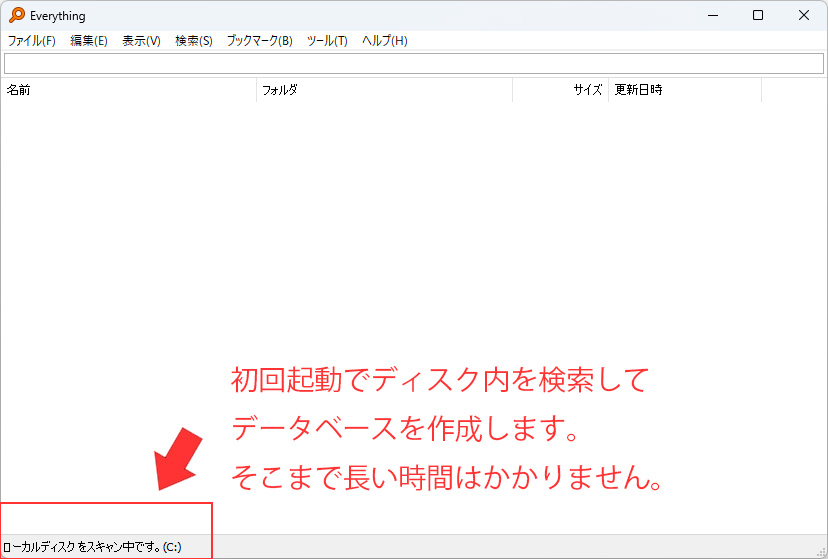This screenshot has height=559, width=828.
Task: Open the ツール(T) menu
Action: pyautogui.click(x=327, y=41)
